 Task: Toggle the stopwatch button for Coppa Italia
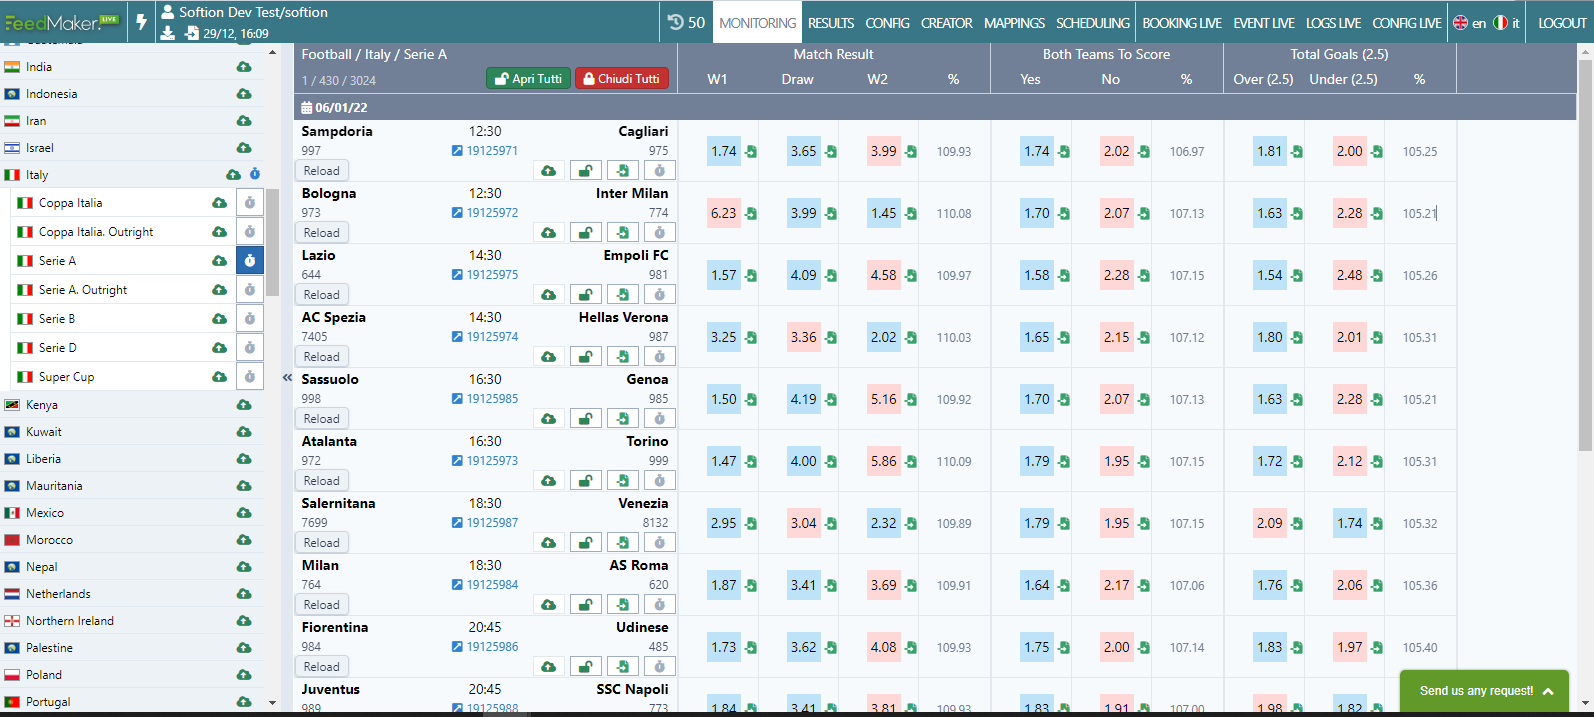tap(250, 203)
